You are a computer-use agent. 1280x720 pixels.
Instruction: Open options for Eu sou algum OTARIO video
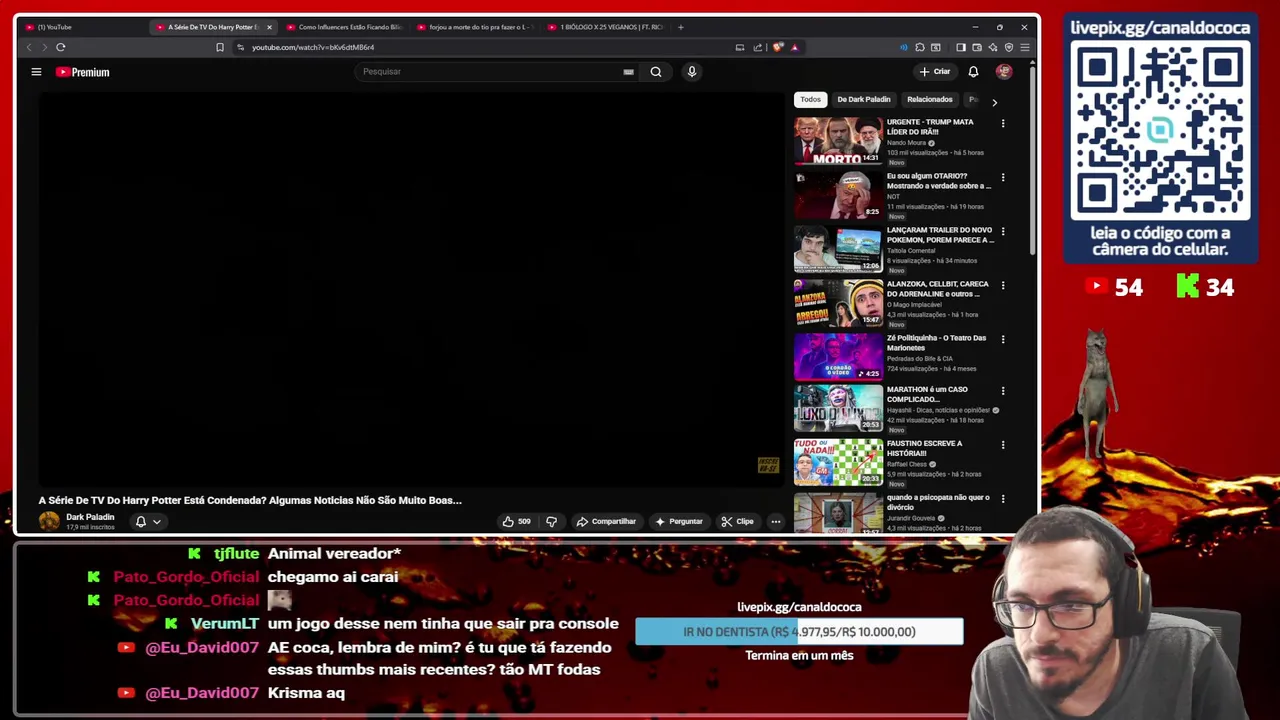(1003, 177)
